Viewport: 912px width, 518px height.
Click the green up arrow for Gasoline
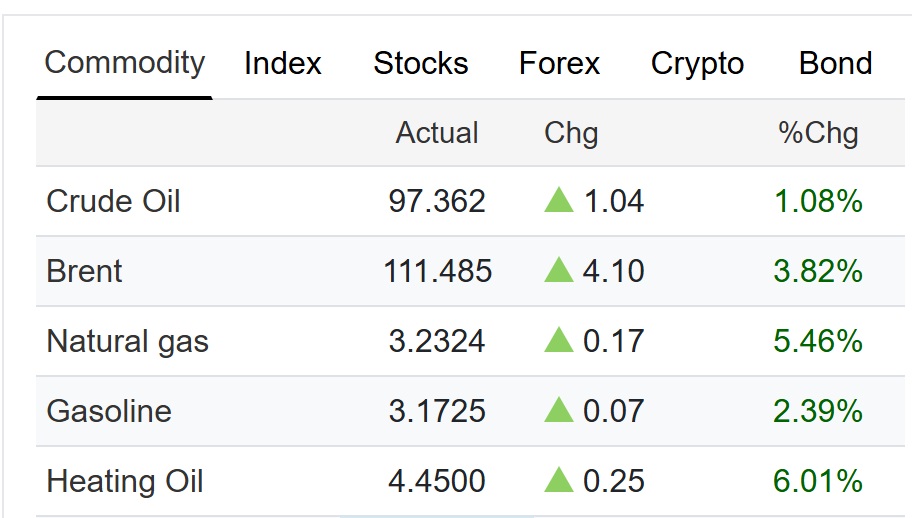pyautogui.click(x=559, y=410)
